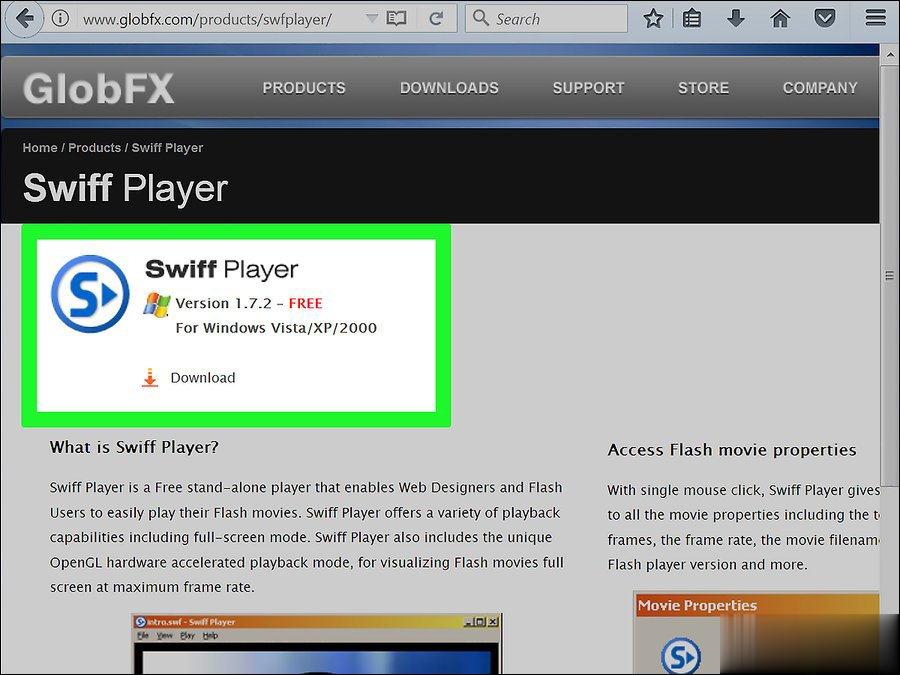Screen dimensions: 900x675
Task: Open the DOWNLOADS navigation menu
Action: (x=449, y=88)
